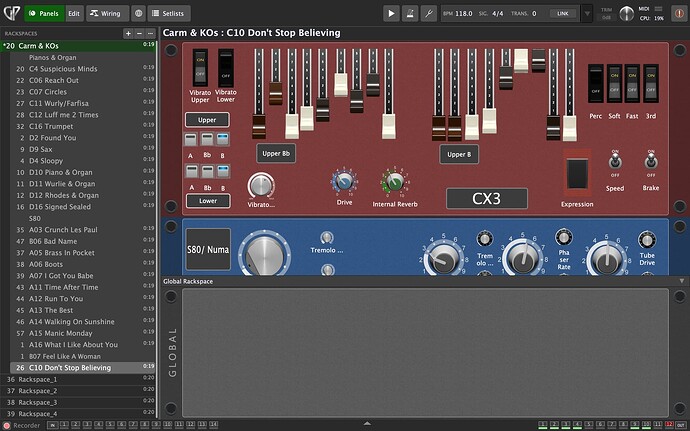Select variation A03 Crunch Les Paul

[x=83, y=229]
